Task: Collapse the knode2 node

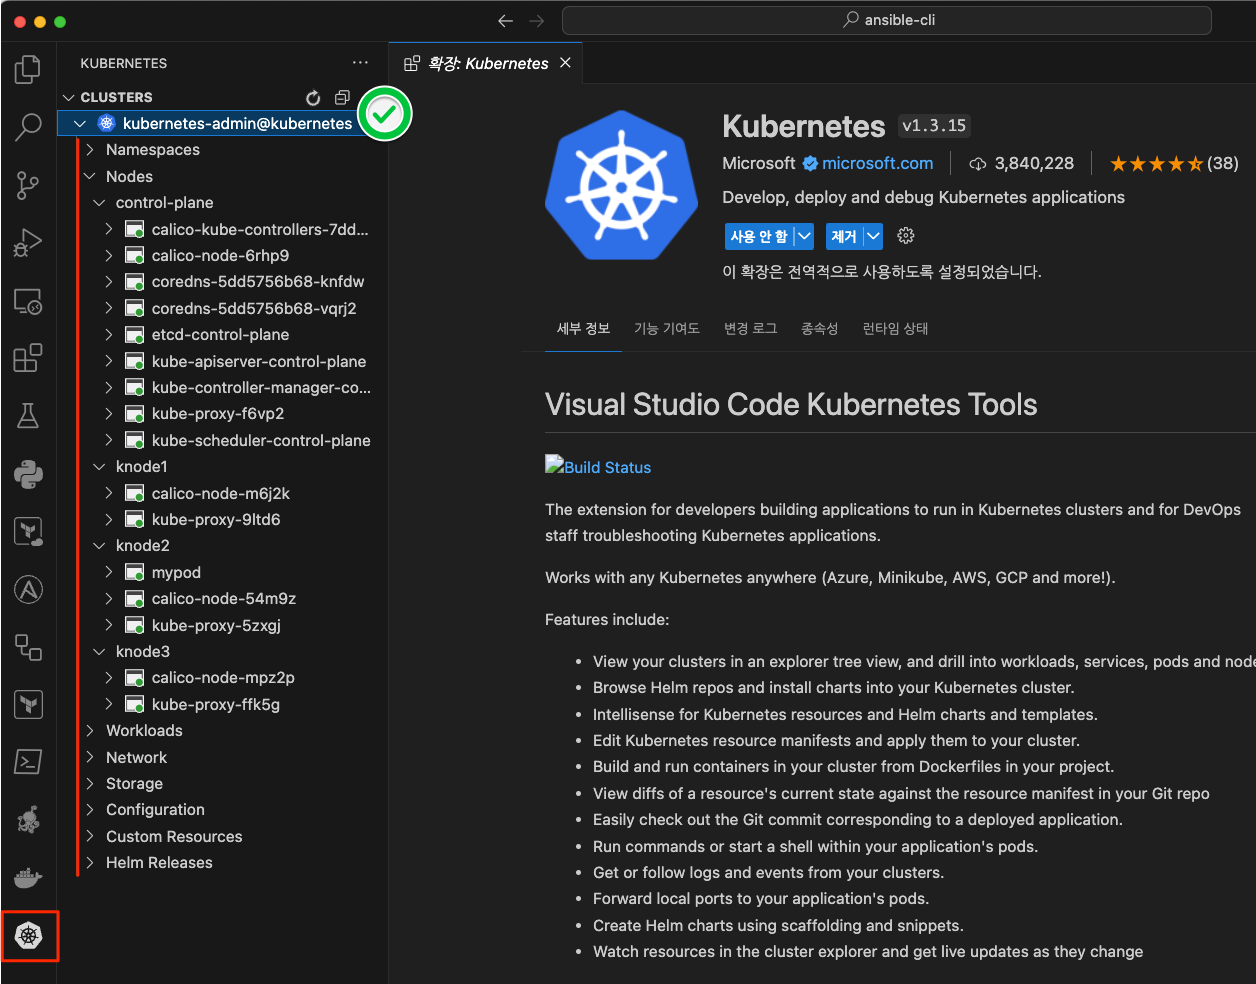Action: click(99, 546)
